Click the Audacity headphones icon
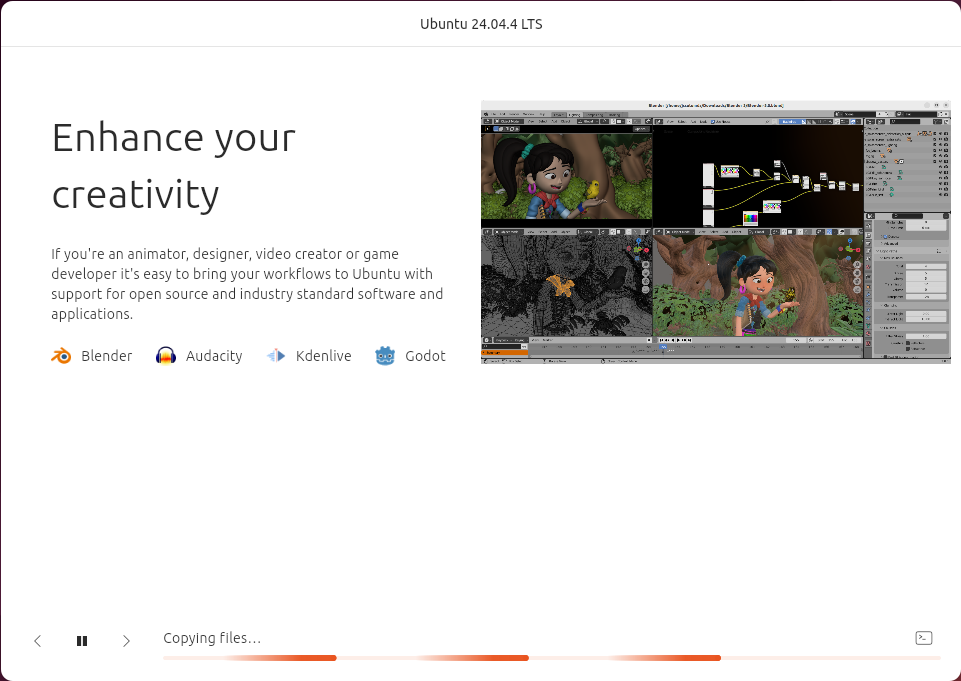961x681 pixels. [x=166, y=356]
